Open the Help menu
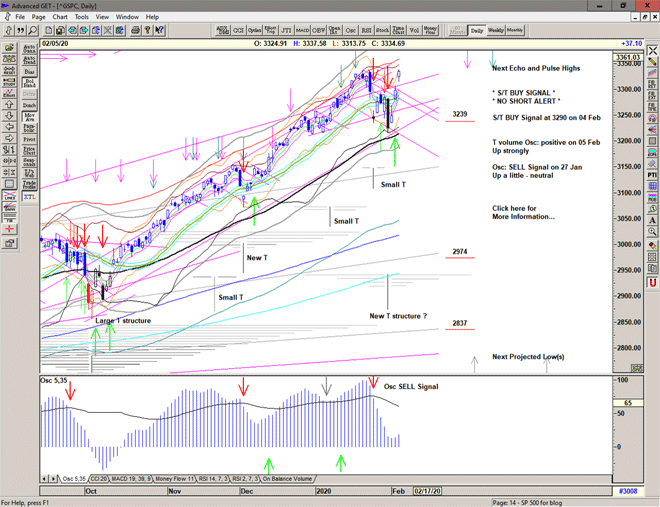The height and width of the screenshot is (507, 660). [x=152, y=17]
